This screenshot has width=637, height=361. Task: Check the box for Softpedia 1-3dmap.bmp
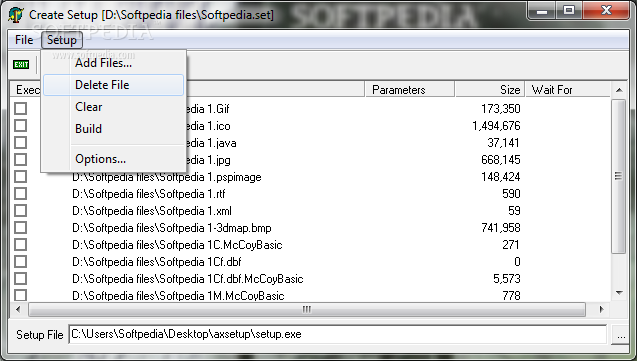tap(20, 228)
